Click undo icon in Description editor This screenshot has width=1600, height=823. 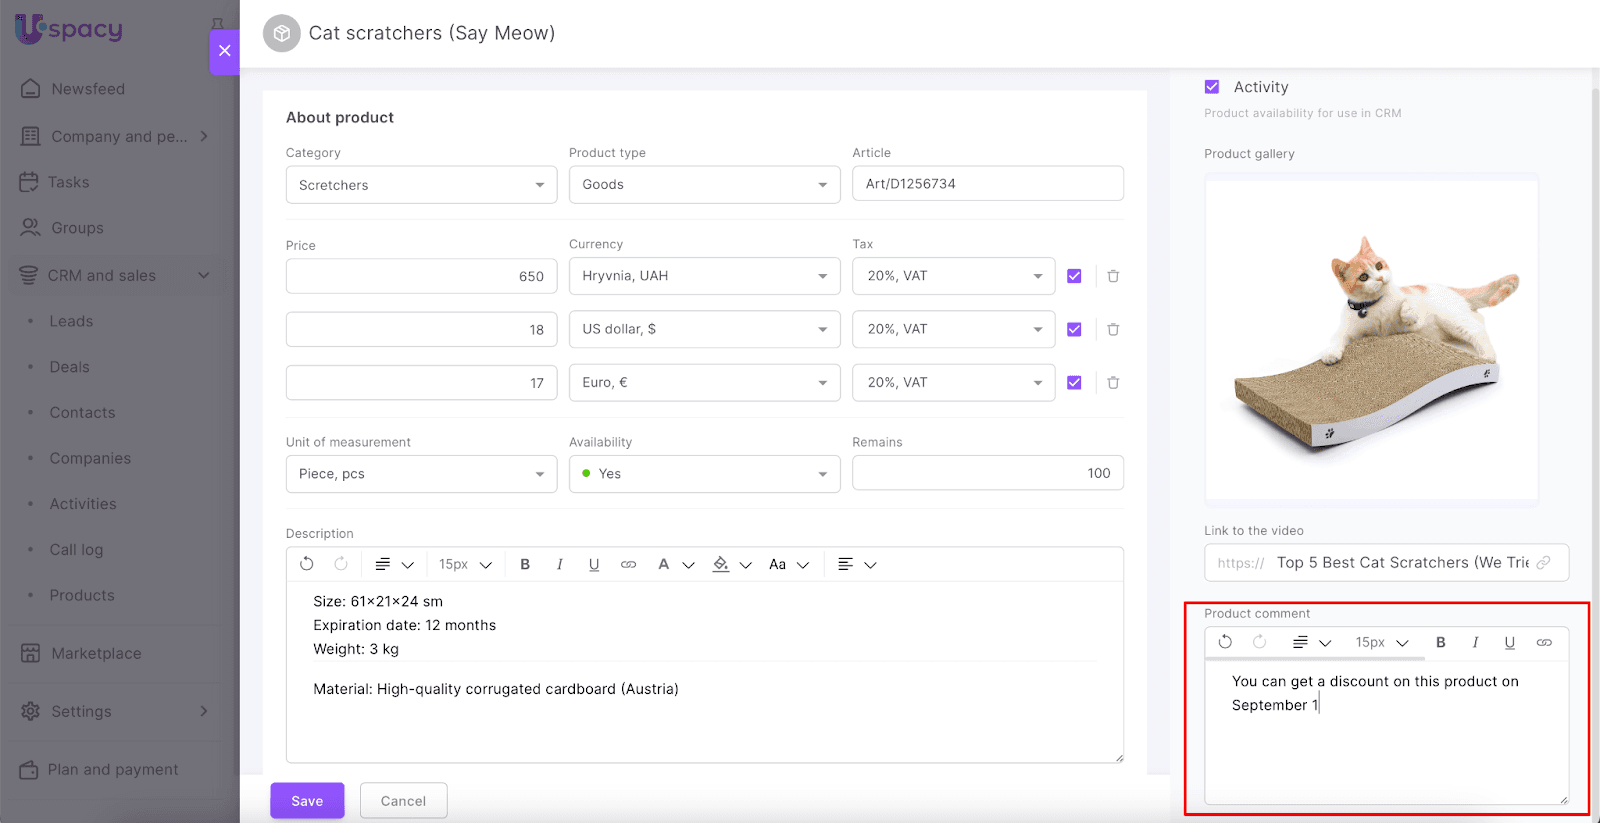tap(307, 564)
